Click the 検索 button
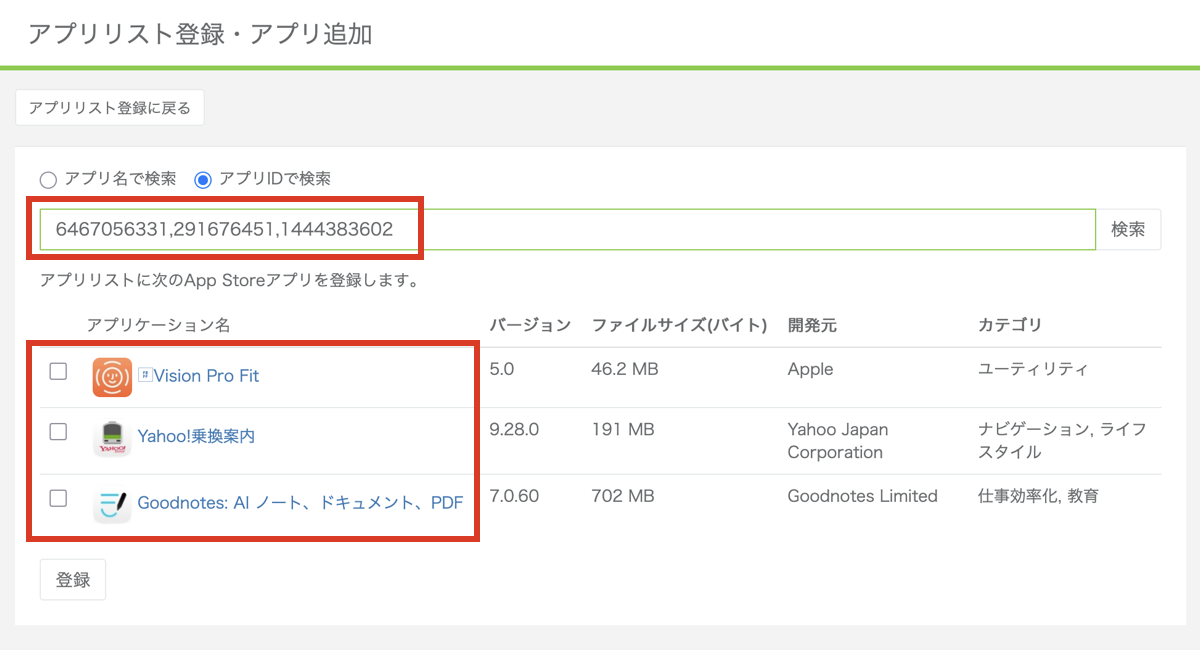Image resolution: width=1200 pixels, height=650 pixels. [x=1129, y=229]
